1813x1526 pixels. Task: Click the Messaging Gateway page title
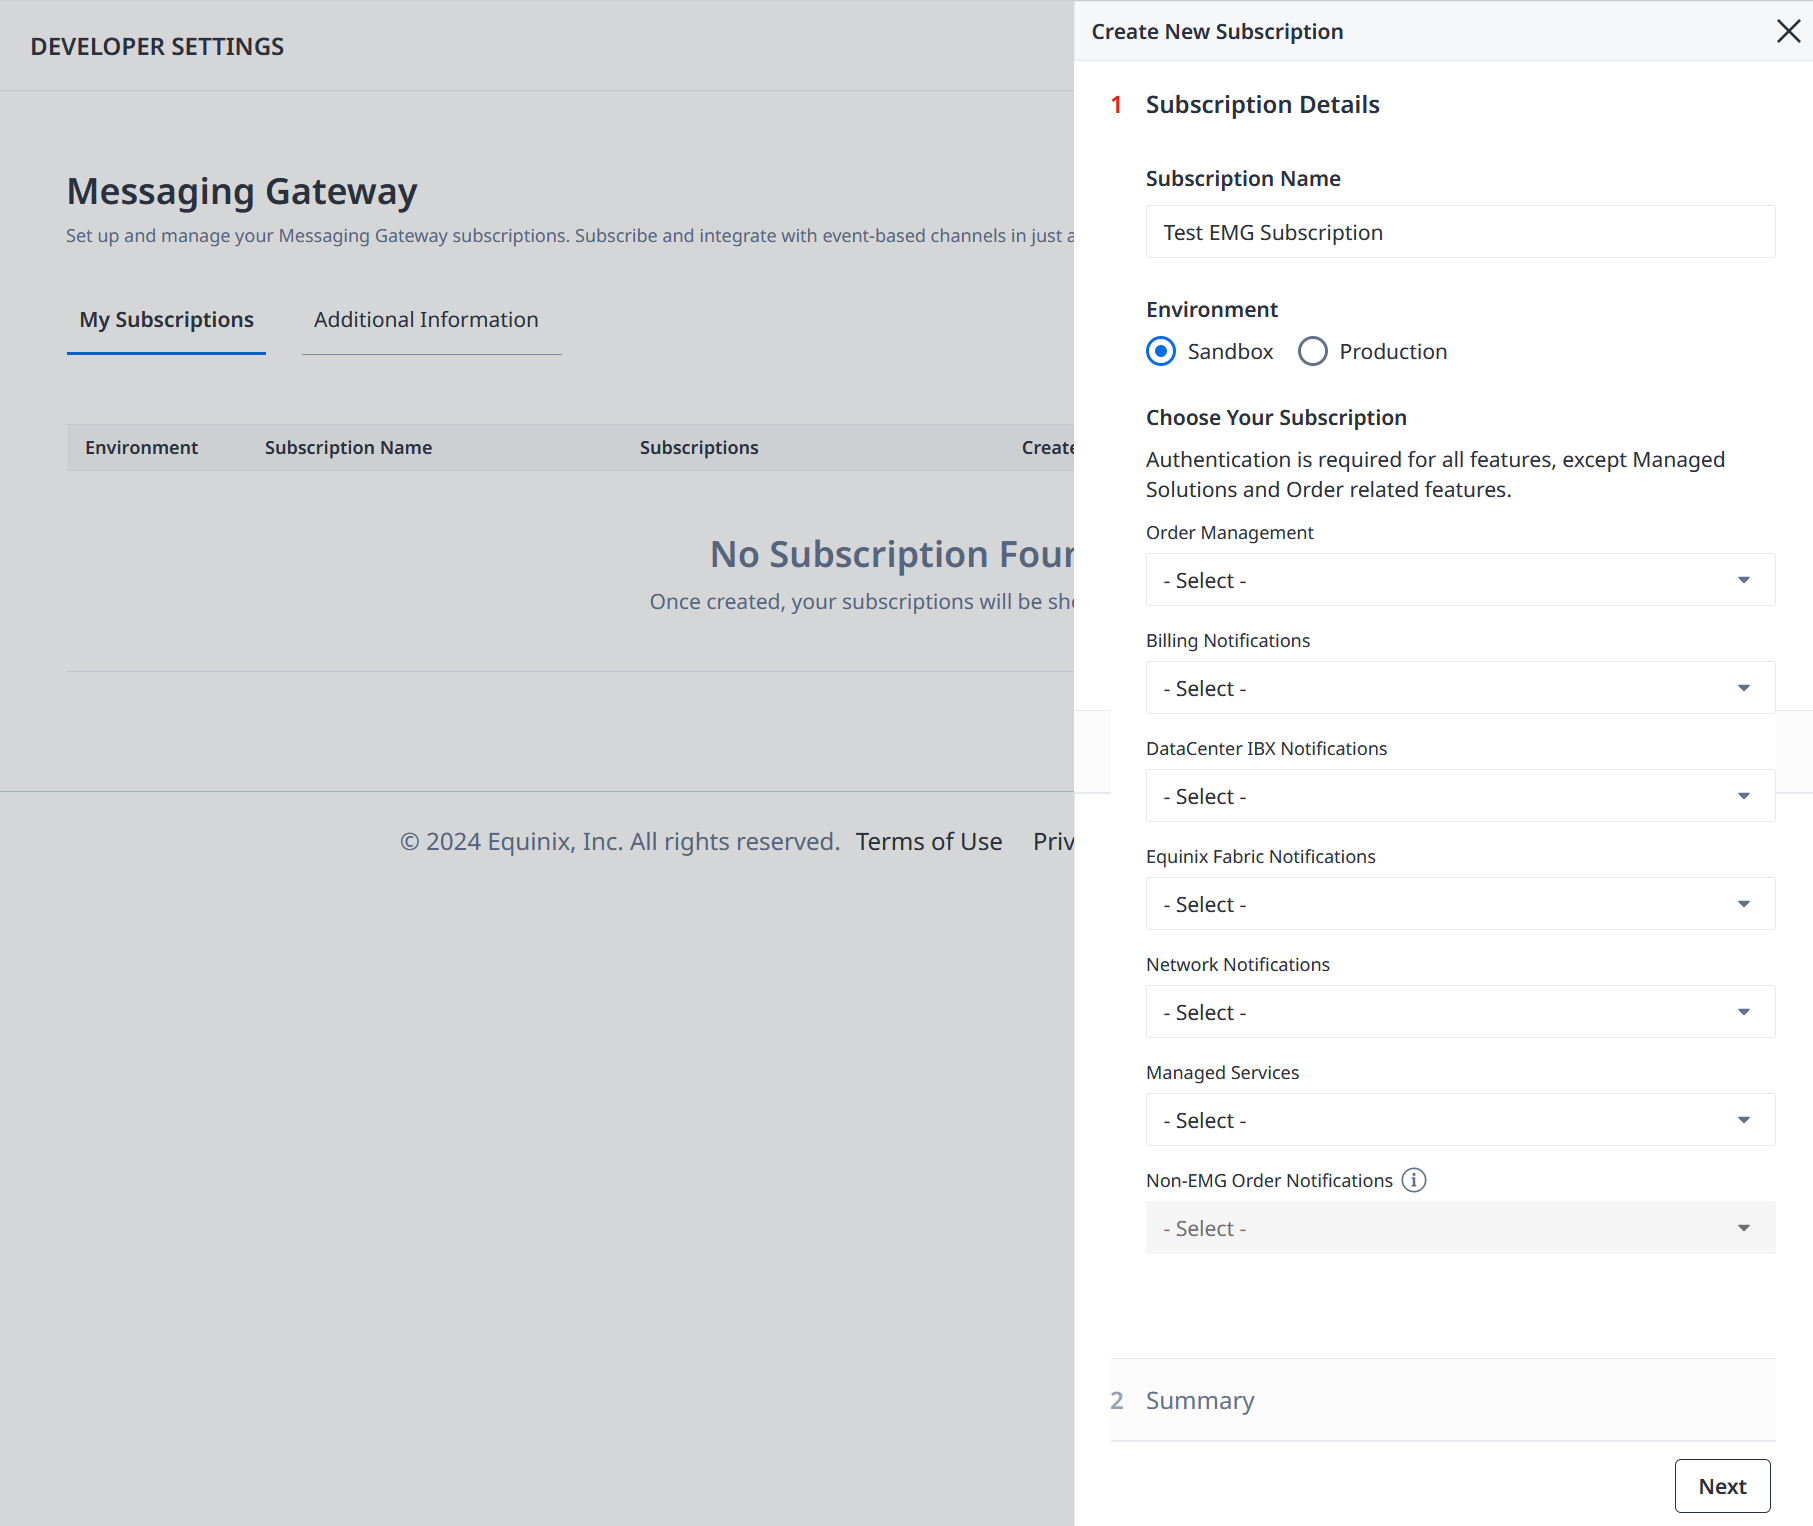[242, 191]
